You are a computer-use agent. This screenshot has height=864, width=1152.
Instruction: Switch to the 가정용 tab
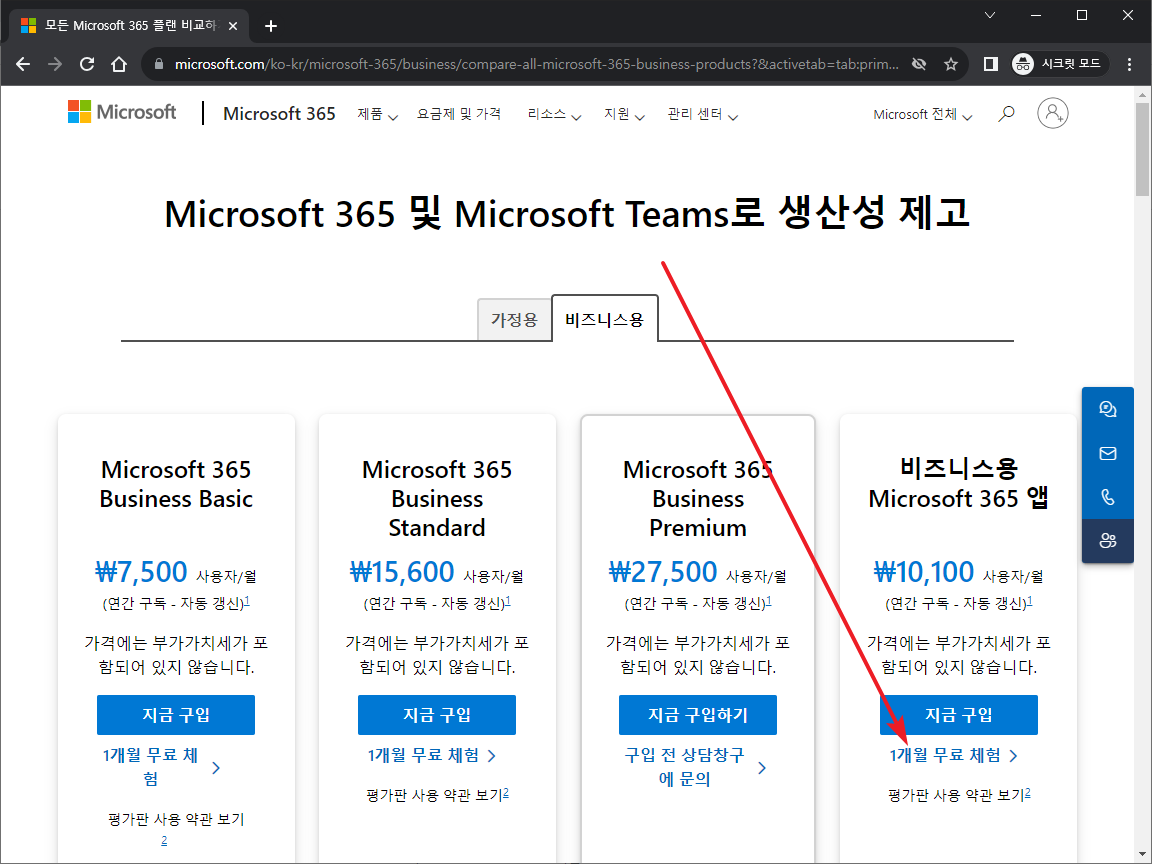(514, 320)
